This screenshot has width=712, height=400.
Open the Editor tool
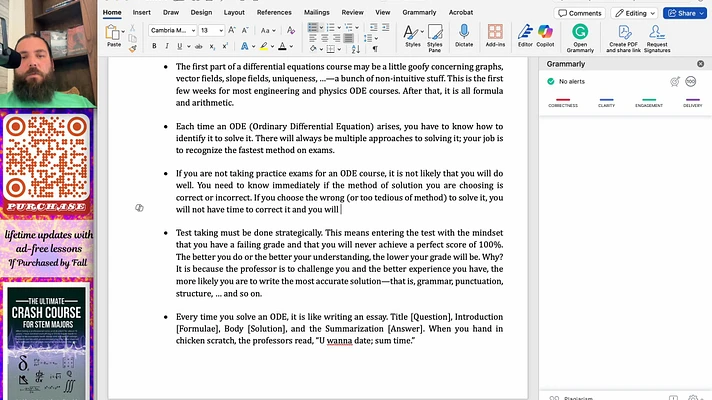pos(525,36)
